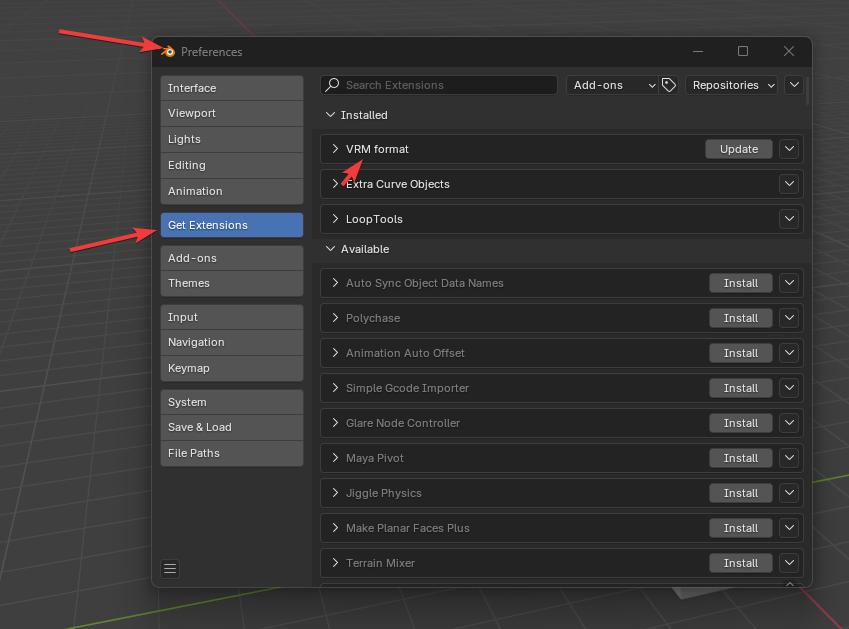Click the Blender logo in the title bar

pyautogui.click(x=169, y=52)
